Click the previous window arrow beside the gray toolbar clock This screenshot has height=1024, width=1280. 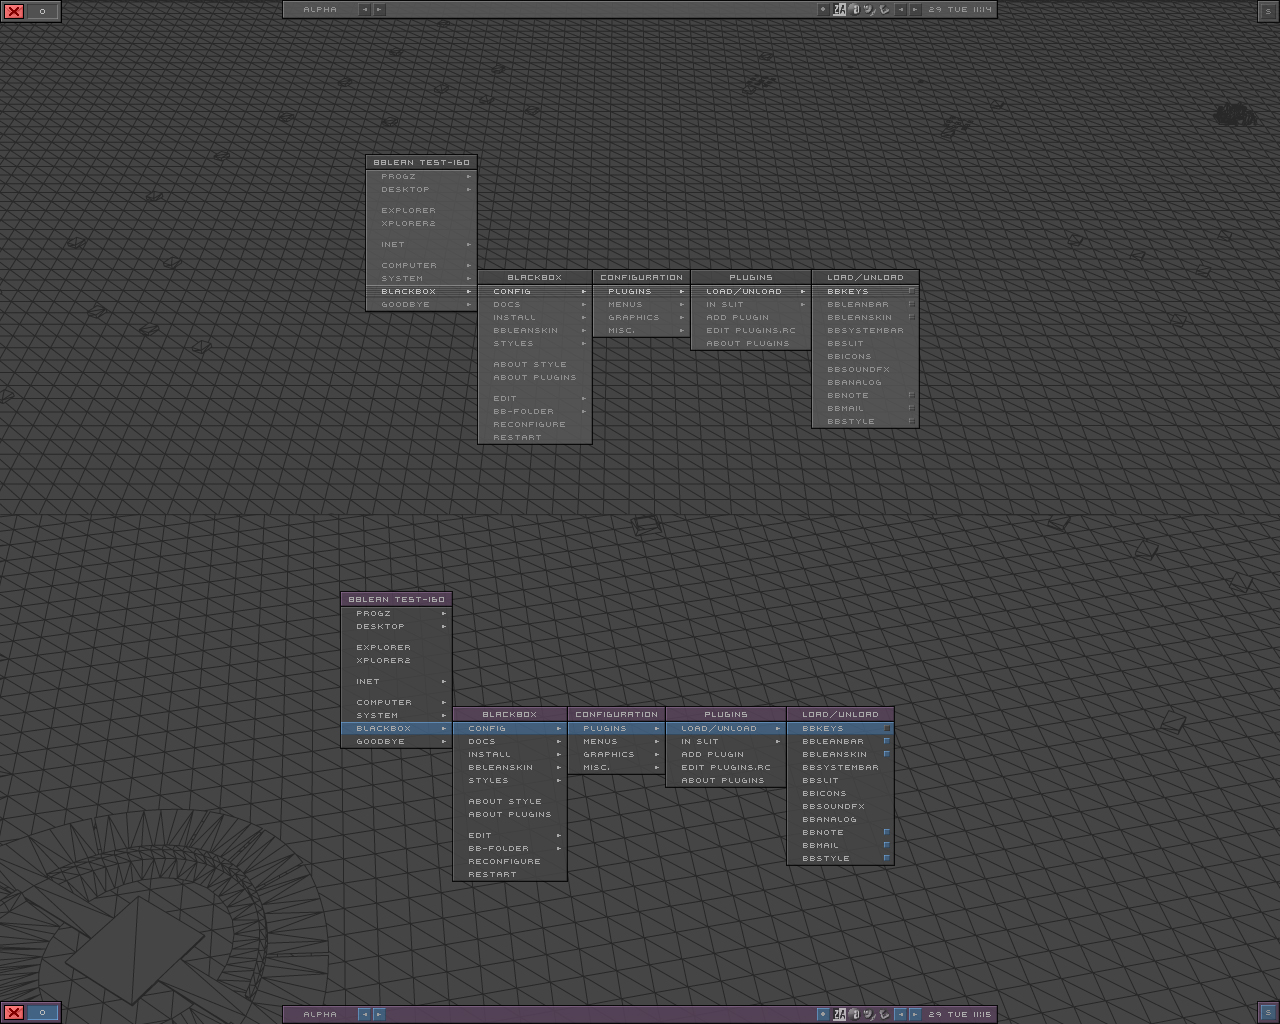click(x=900, y=9)
